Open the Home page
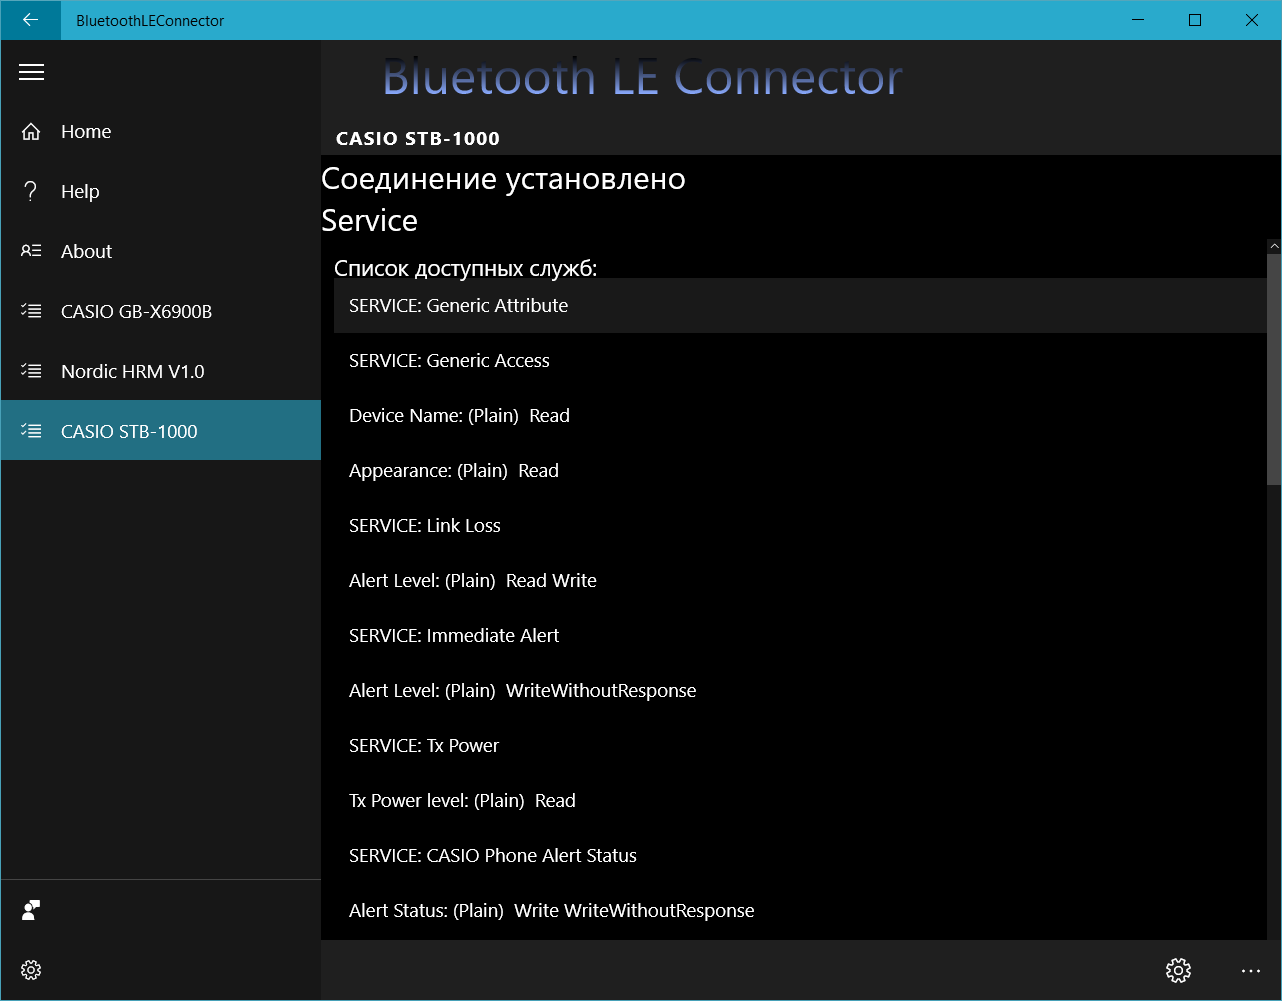The width and height of the screenshot is (1282, 1001). [161, 131]
